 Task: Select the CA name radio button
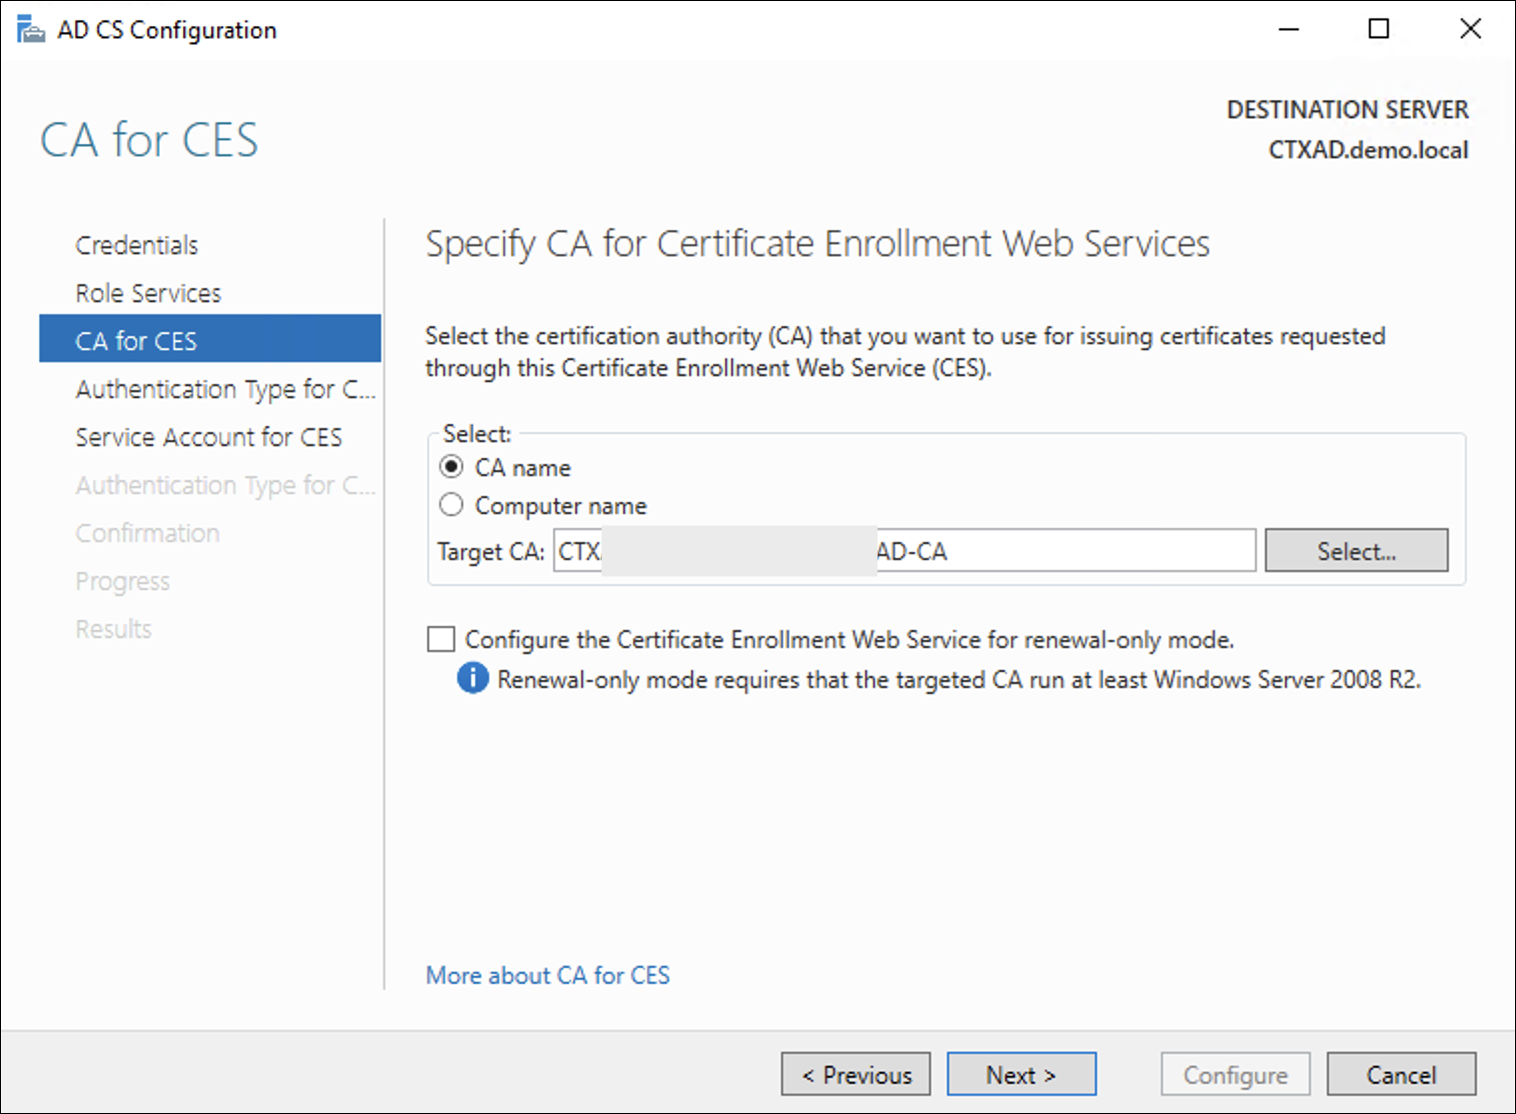[x=451, y=467]
